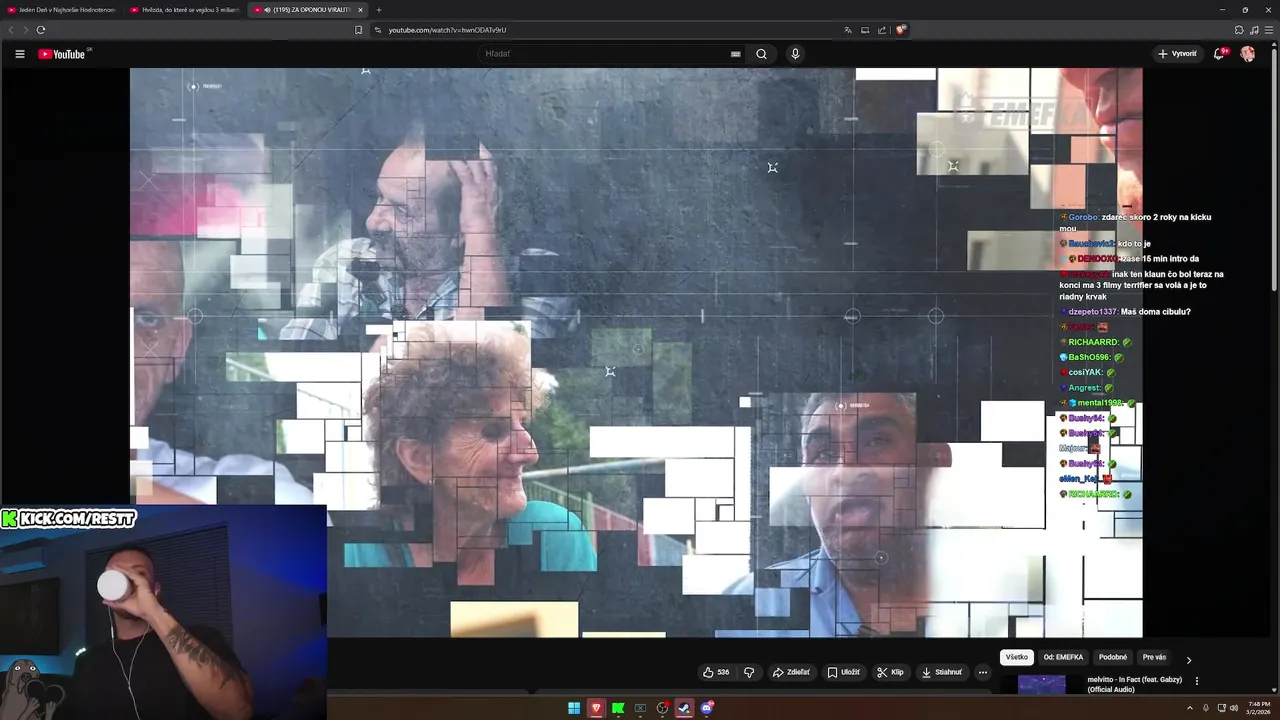Click the youtube.com address bar URL
Viewport: 1280px width, 720px height.
click(447, 30)
